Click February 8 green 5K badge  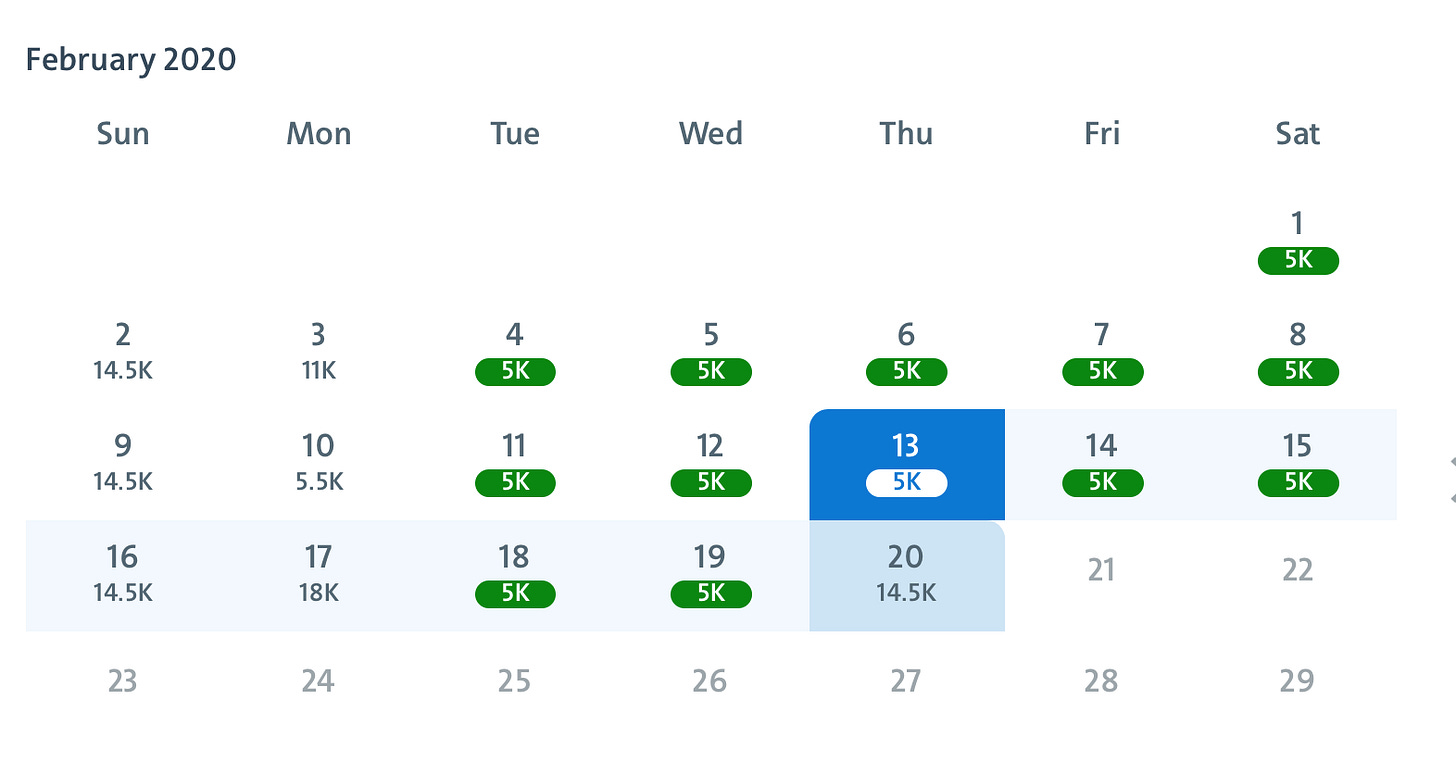click(1297, 371)
